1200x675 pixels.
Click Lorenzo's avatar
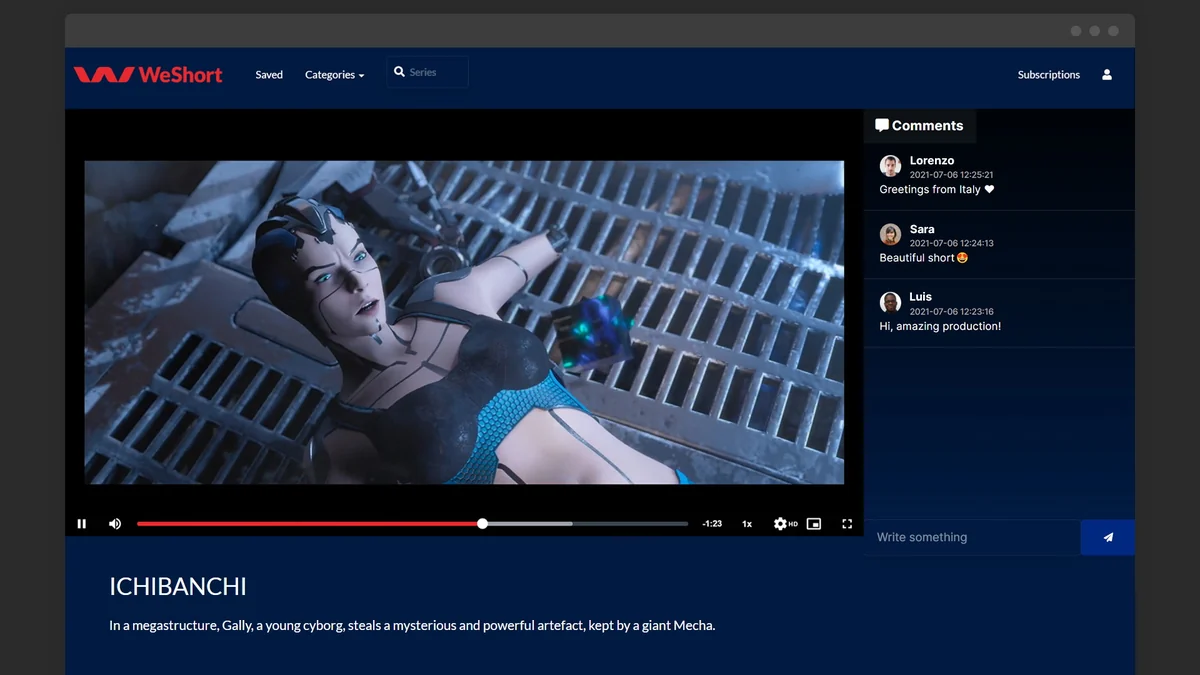coord(890,166)
